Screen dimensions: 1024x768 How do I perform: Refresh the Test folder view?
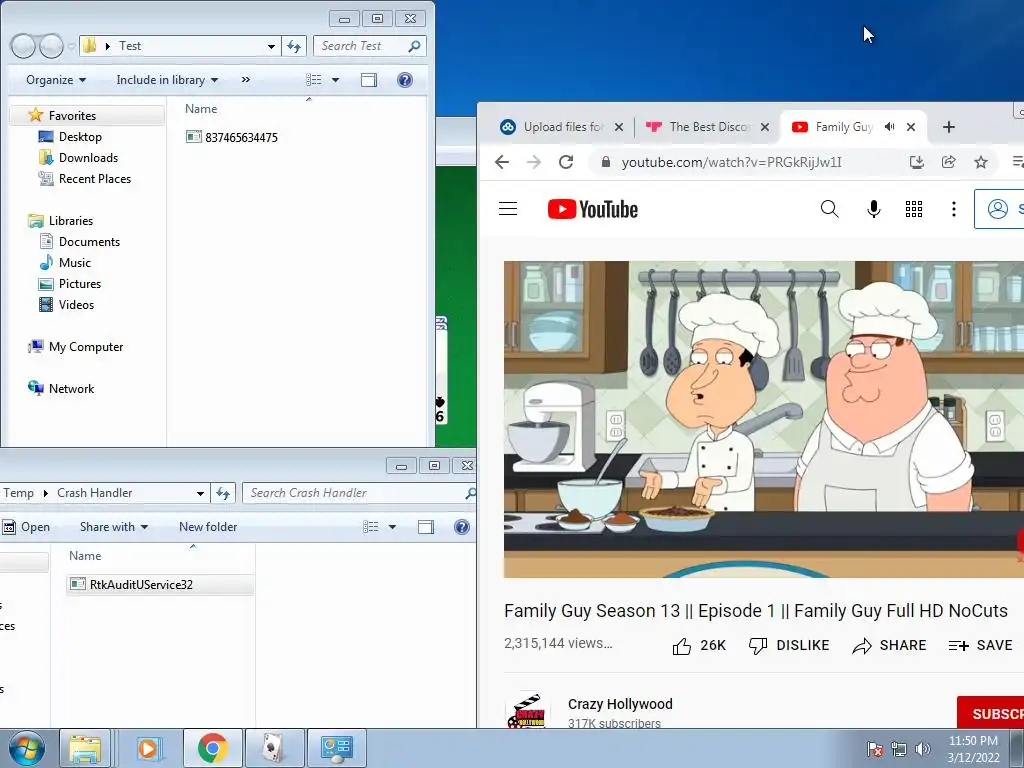click(x=294, y=46)
